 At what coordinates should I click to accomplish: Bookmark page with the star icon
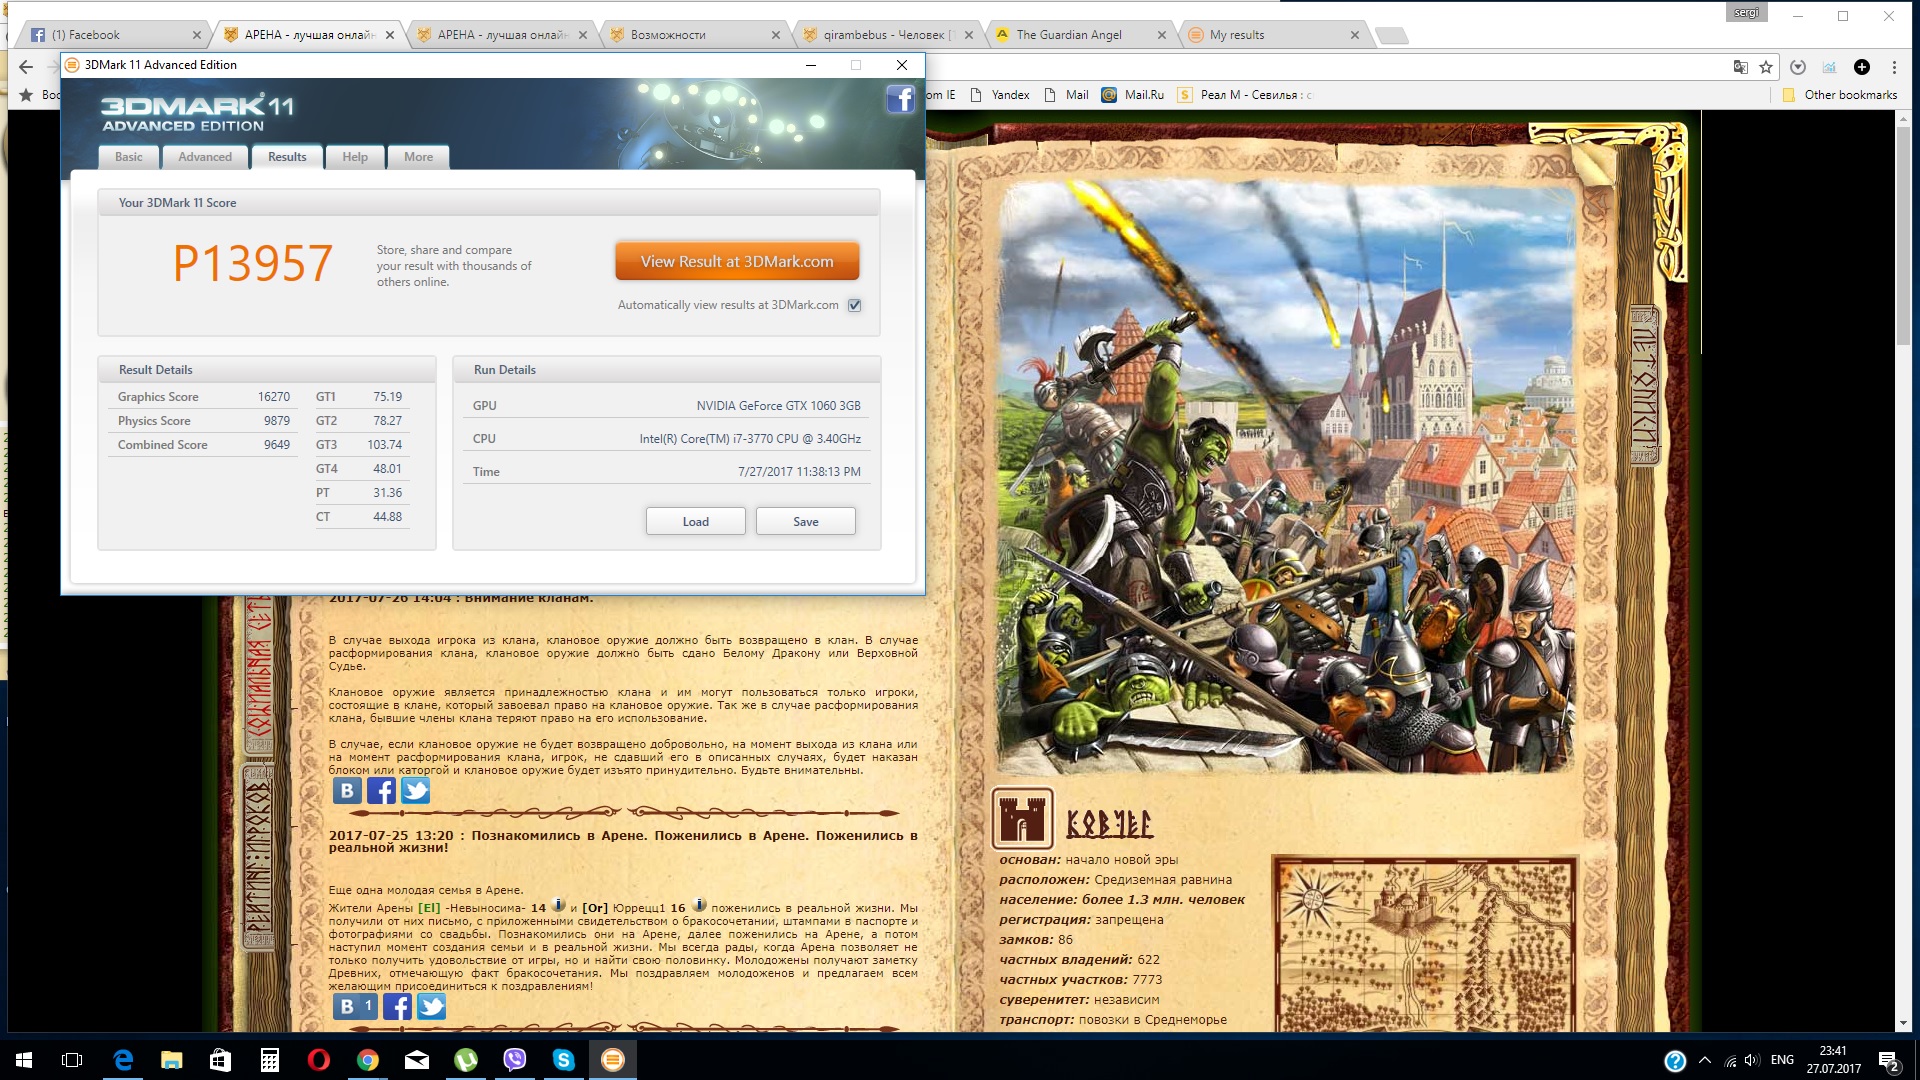tap(1766, 67)
